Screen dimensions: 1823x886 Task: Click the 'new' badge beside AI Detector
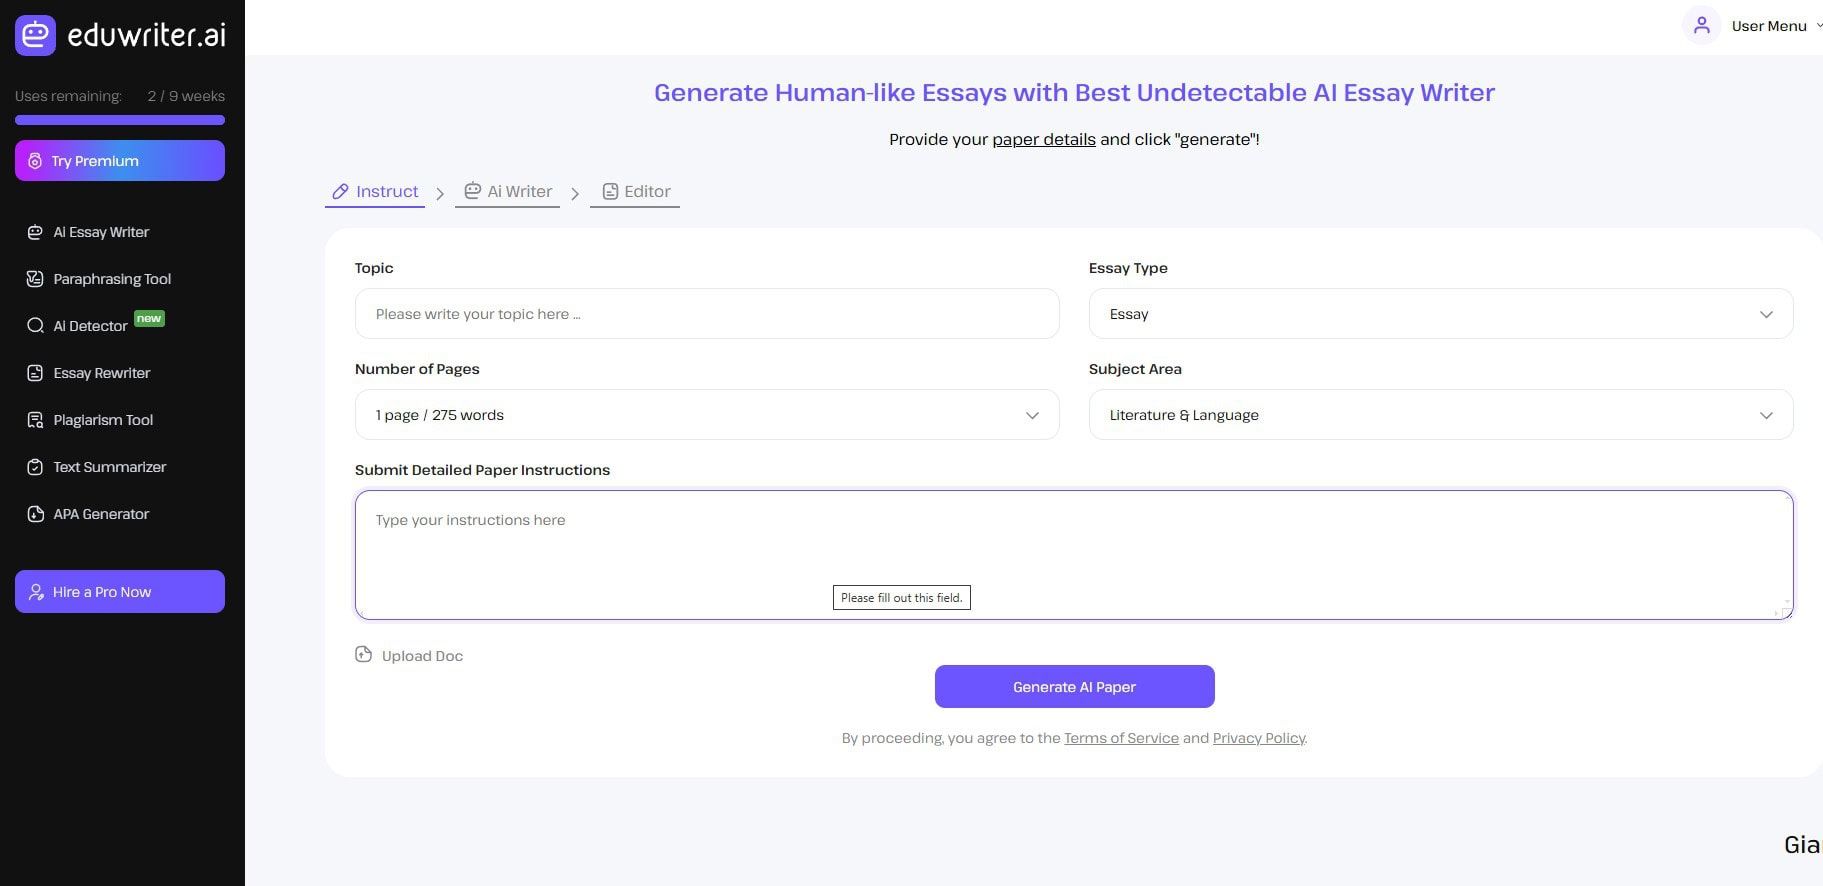[x=149, y=319]
